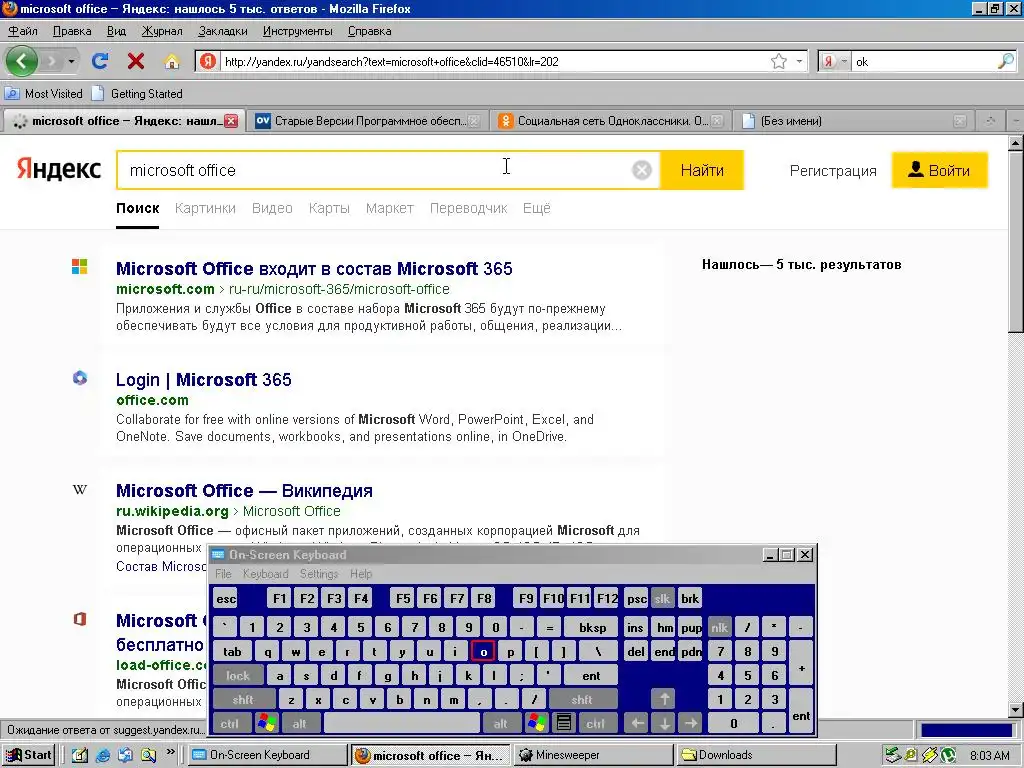Image resolution: width=1024 pixels, height=768 pixels.
Task: Select the Маркет search category
Action: tap(390, 208)
